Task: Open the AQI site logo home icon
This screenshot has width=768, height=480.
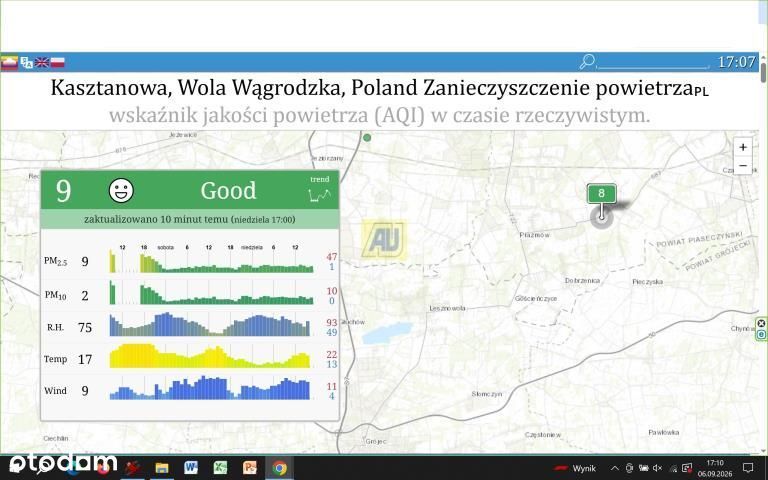Action: 9,62
